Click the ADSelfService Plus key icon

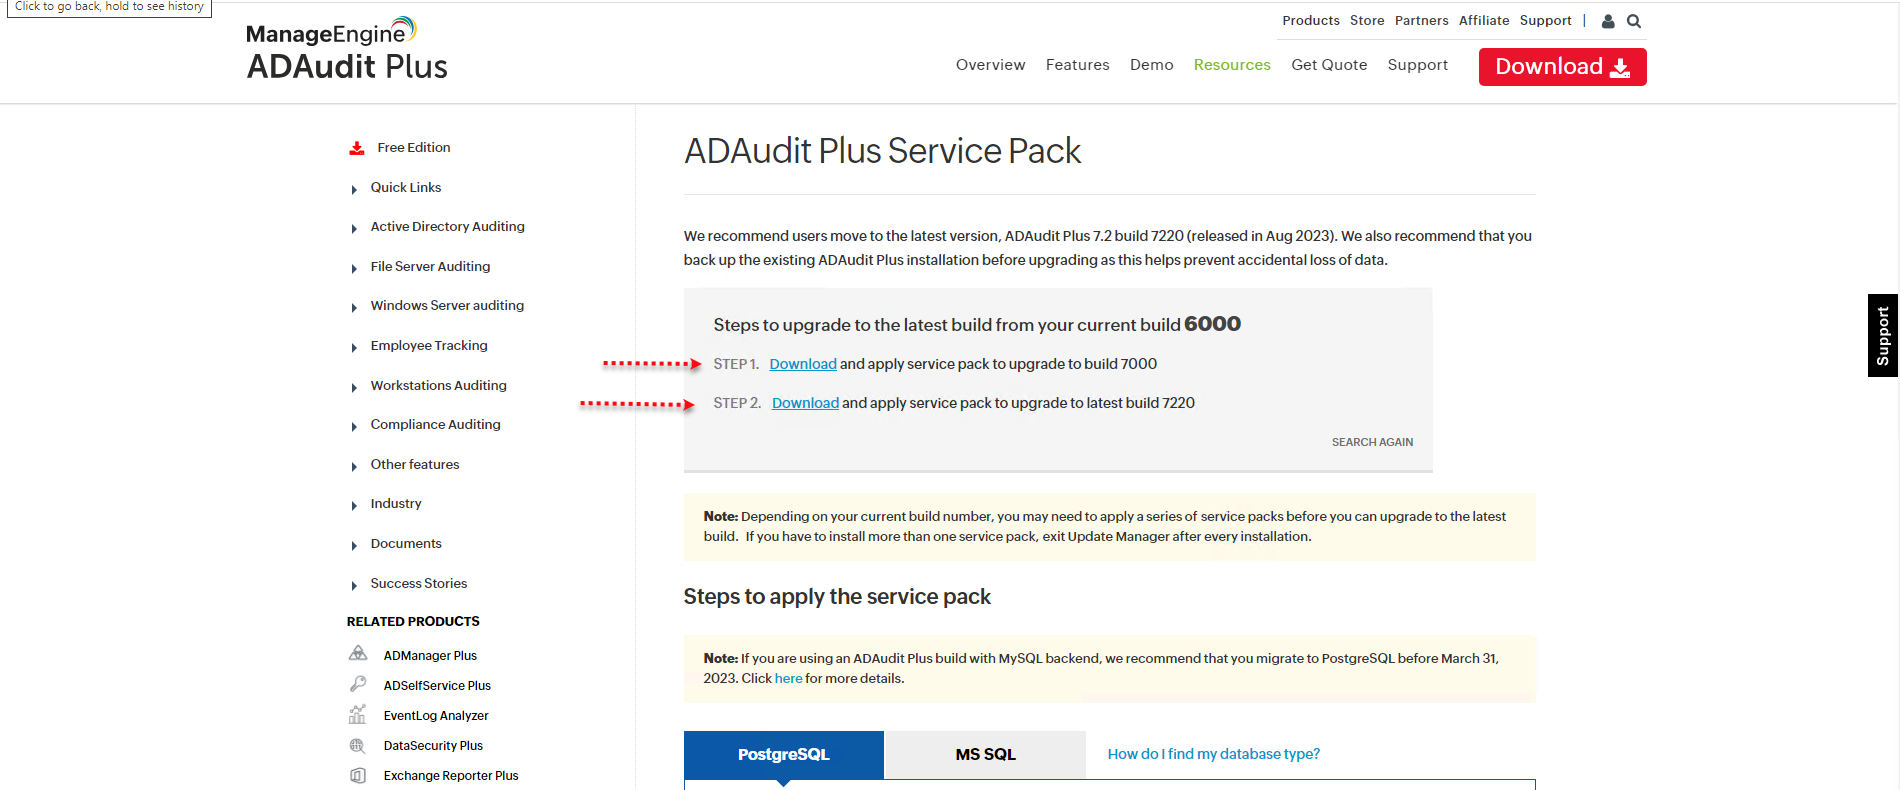click(358, 684)
